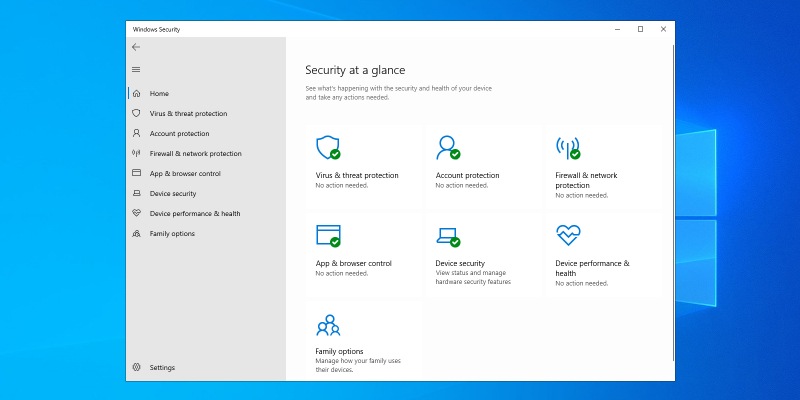Click the shield icon in sidebar
The height and width of the screenshot is (400, 800).
136,113
